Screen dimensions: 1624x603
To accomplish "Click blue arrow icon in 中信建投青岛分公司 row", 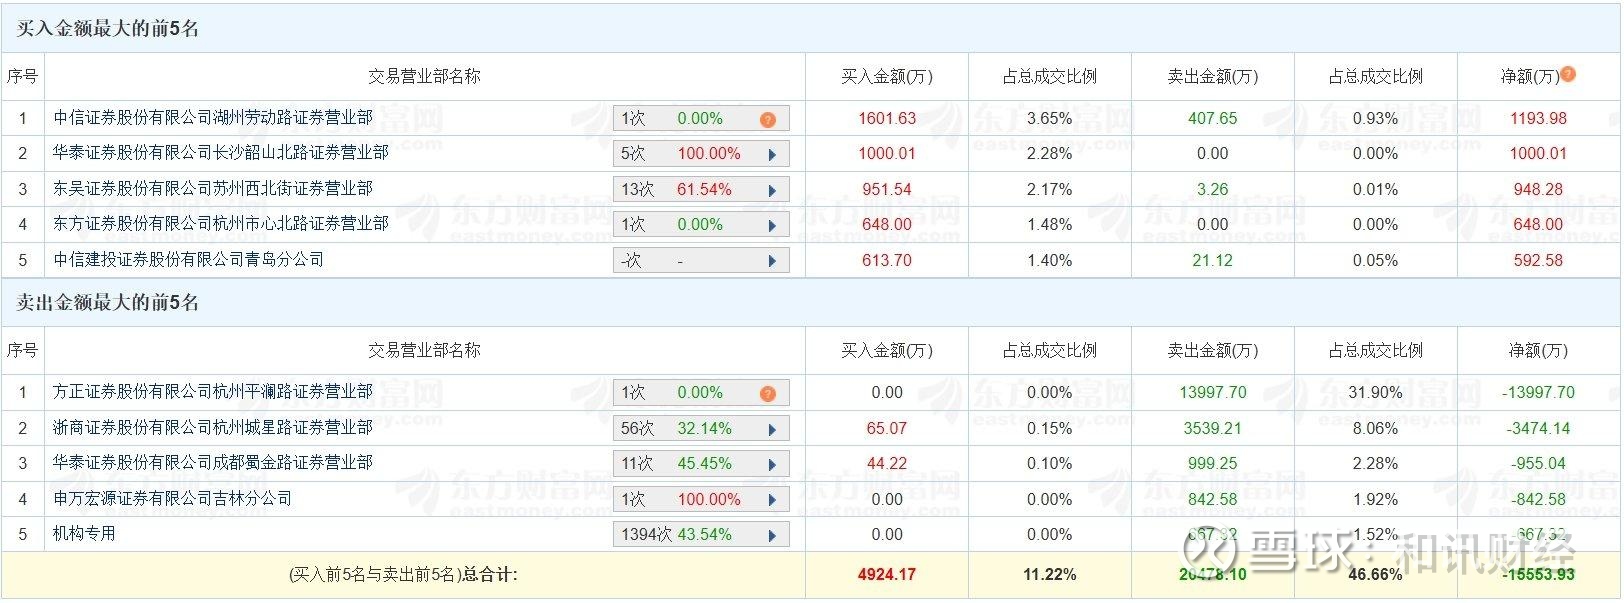I will [x=772, y=261].
